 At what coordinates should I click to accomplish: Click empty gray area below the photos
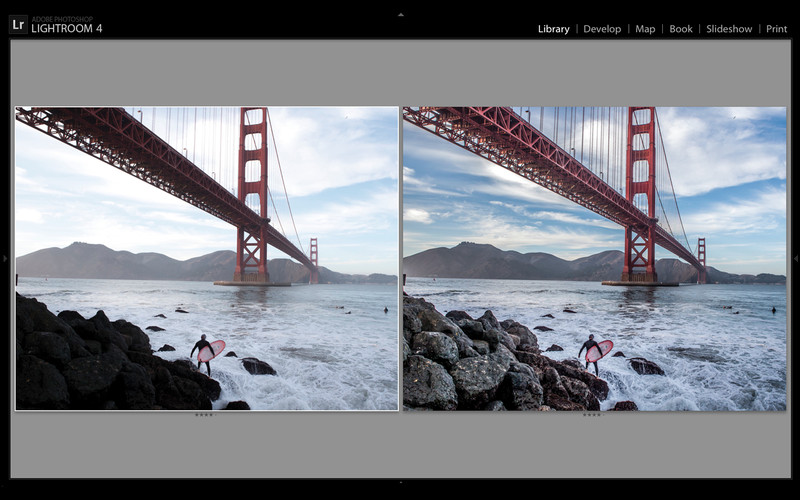pos(400,448)
